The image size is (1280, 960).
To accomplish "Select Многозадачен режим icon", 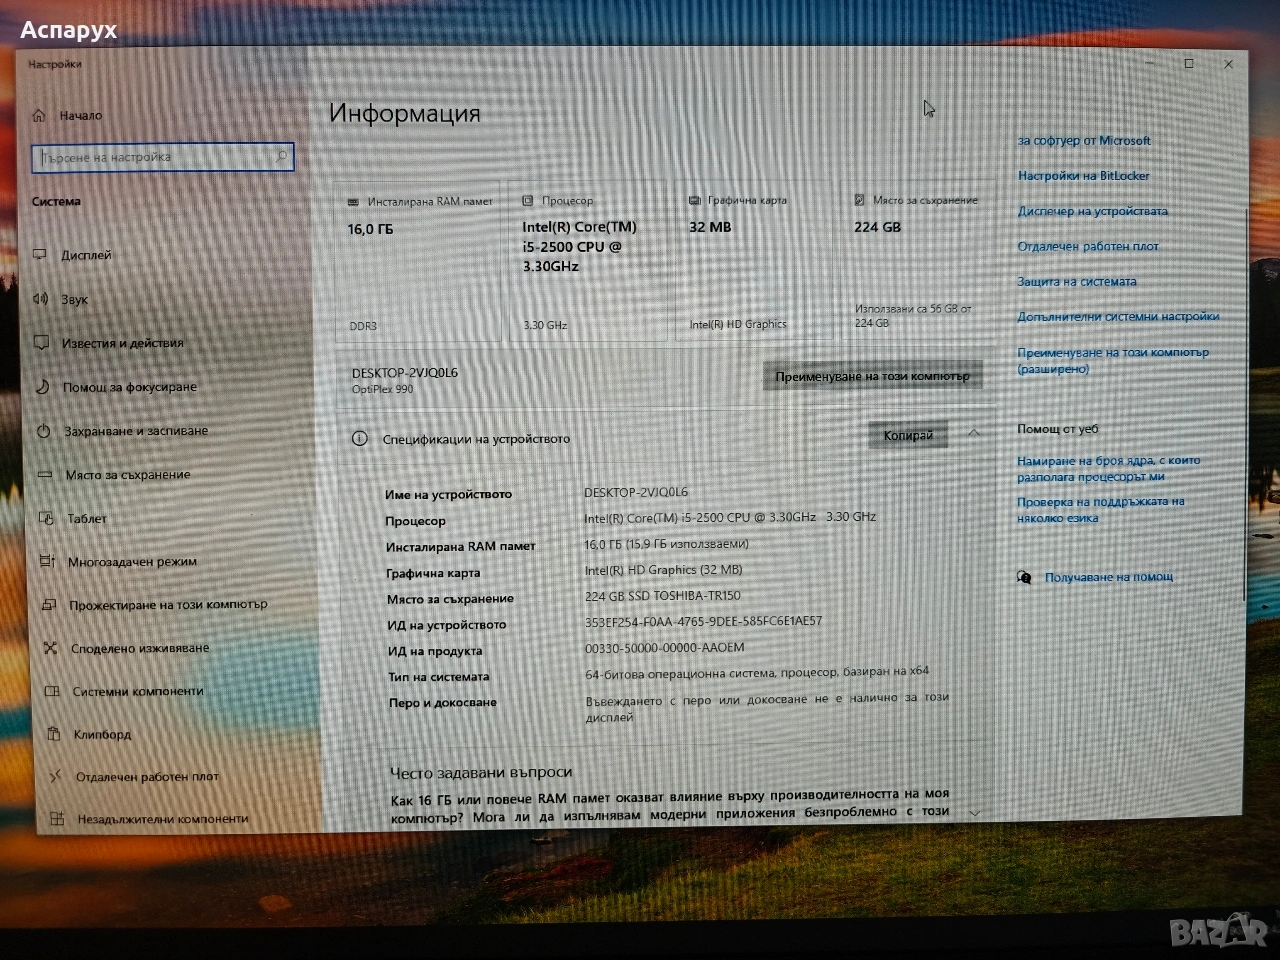I will 47,561.
